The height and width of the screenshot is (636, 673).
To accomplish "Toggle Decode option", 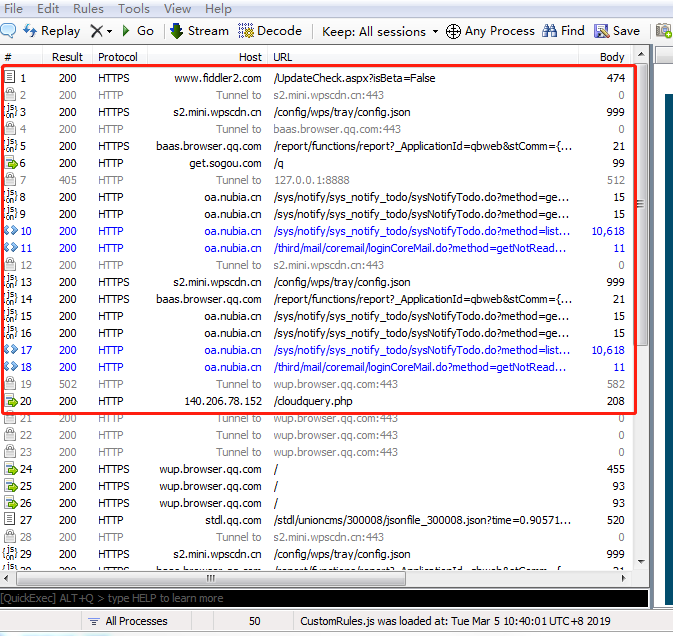I will click(x=270, y=31).
